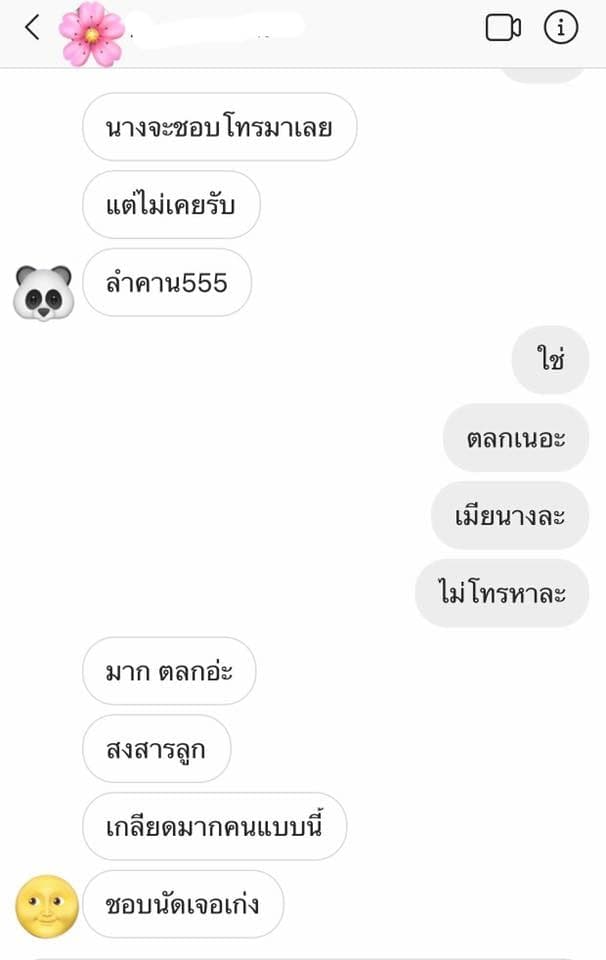Select the sent bubble ไม่โทรหาละ
This screenshot has height=960, width=606.
[502, 593]
